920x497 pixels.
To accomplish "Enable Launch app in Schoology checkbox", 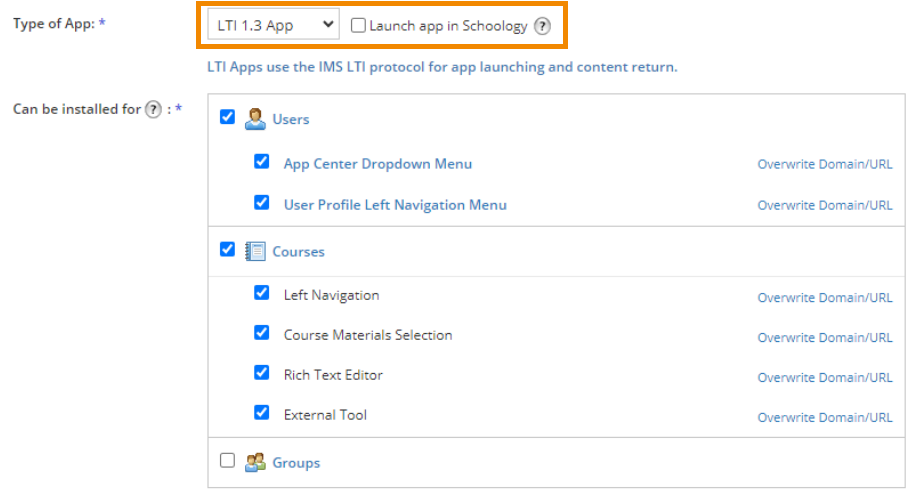I will [358, 26].
